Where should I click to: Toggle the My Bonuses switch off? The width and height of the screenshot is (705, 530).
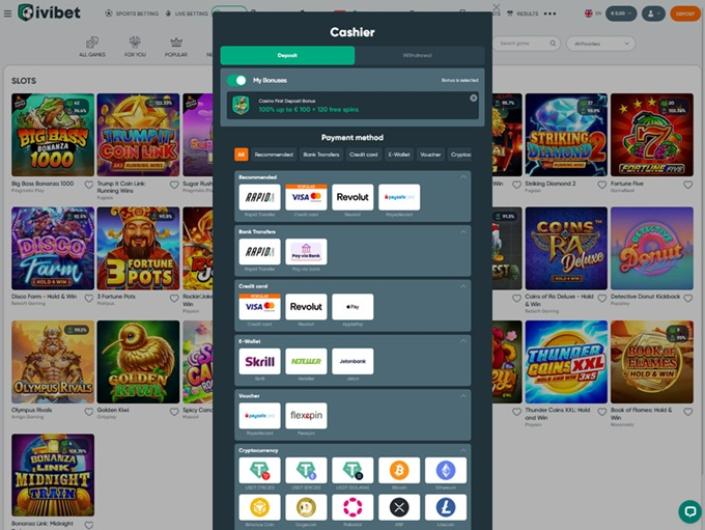tap(237, 80)
